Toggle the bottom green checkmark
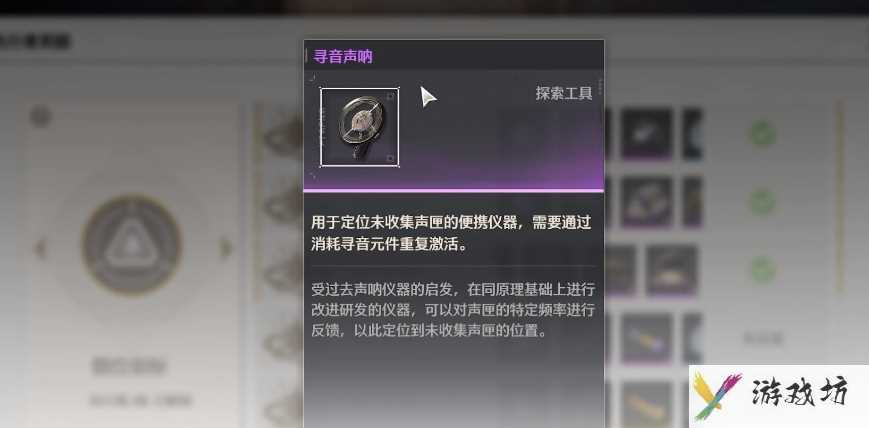The width and height of the screenshot is (869, 428). tap(763, 270)
